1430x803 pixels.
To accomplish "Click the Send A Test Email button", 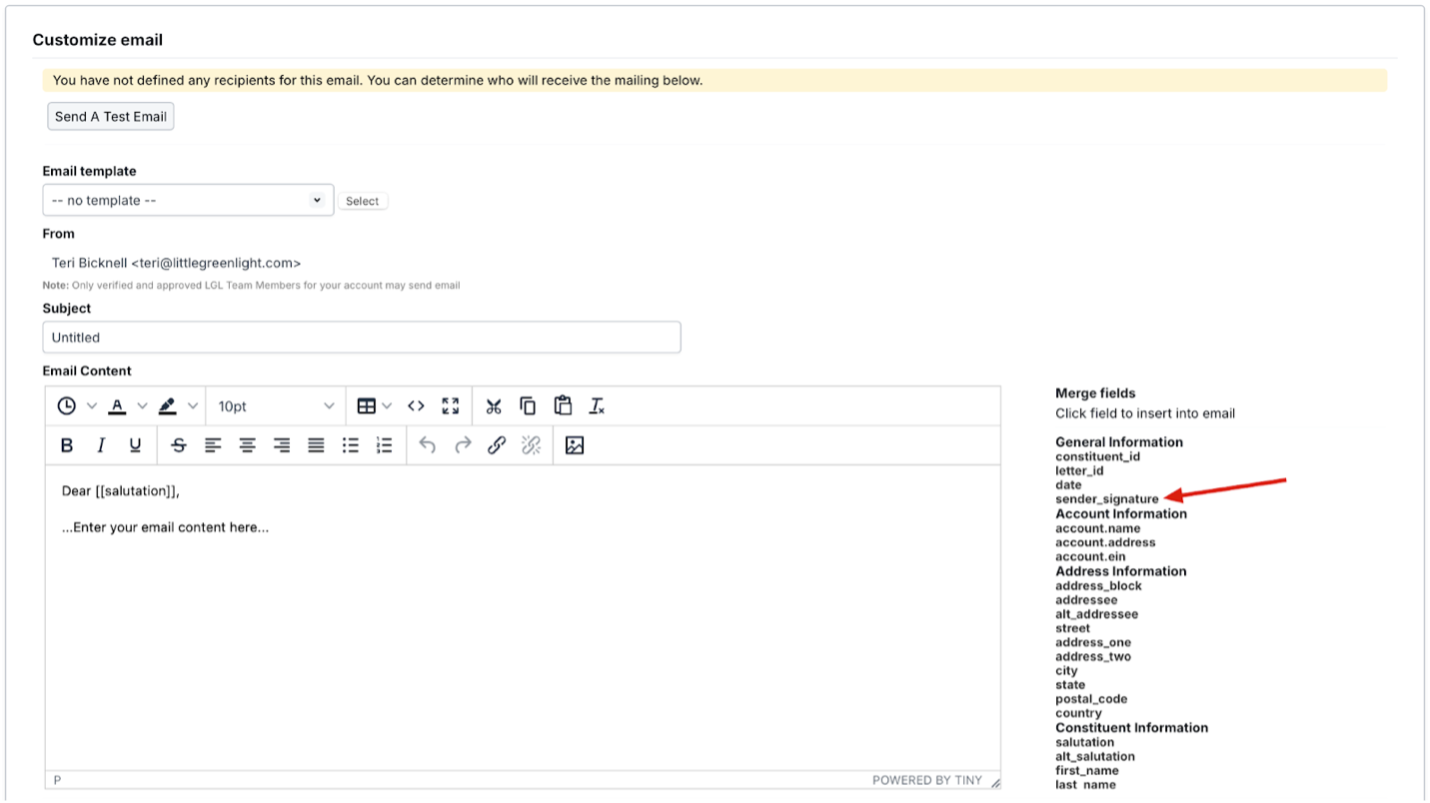I will [111, 116].
